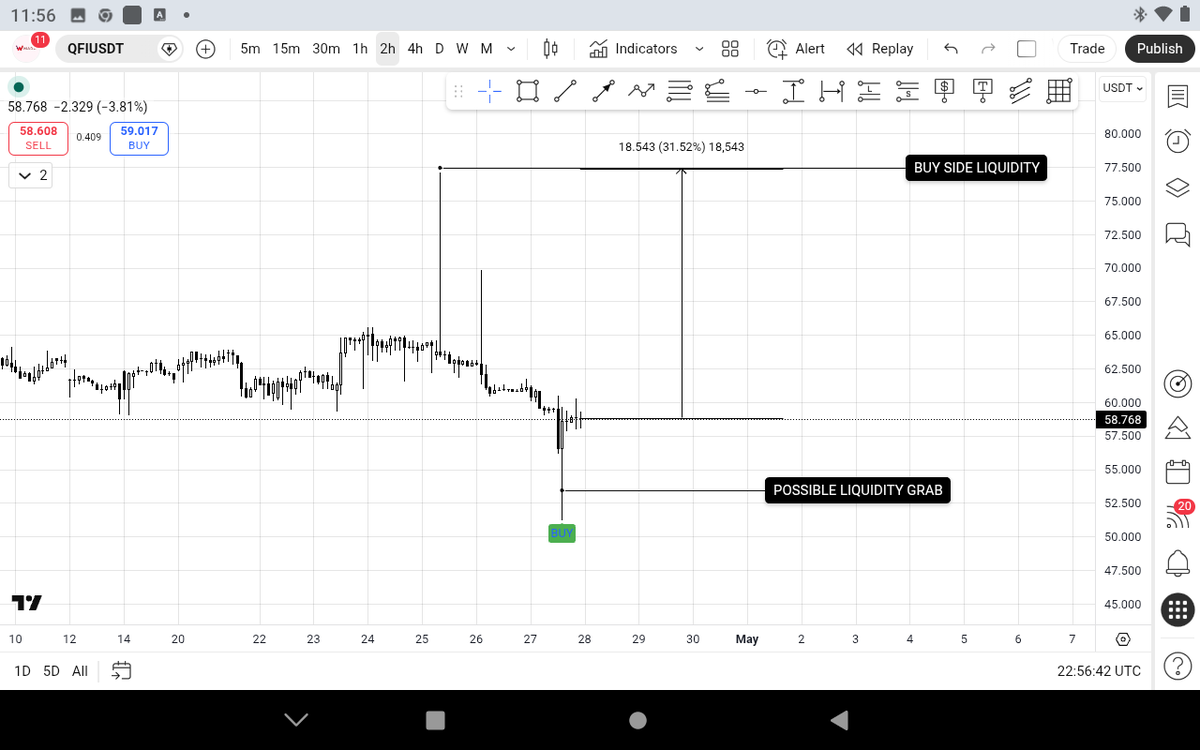The height and width of the screenshot is (750, 1200).
Task: Select the trend-based Fib extension tool
Action: pyautogui.click(x=717, y=91)
